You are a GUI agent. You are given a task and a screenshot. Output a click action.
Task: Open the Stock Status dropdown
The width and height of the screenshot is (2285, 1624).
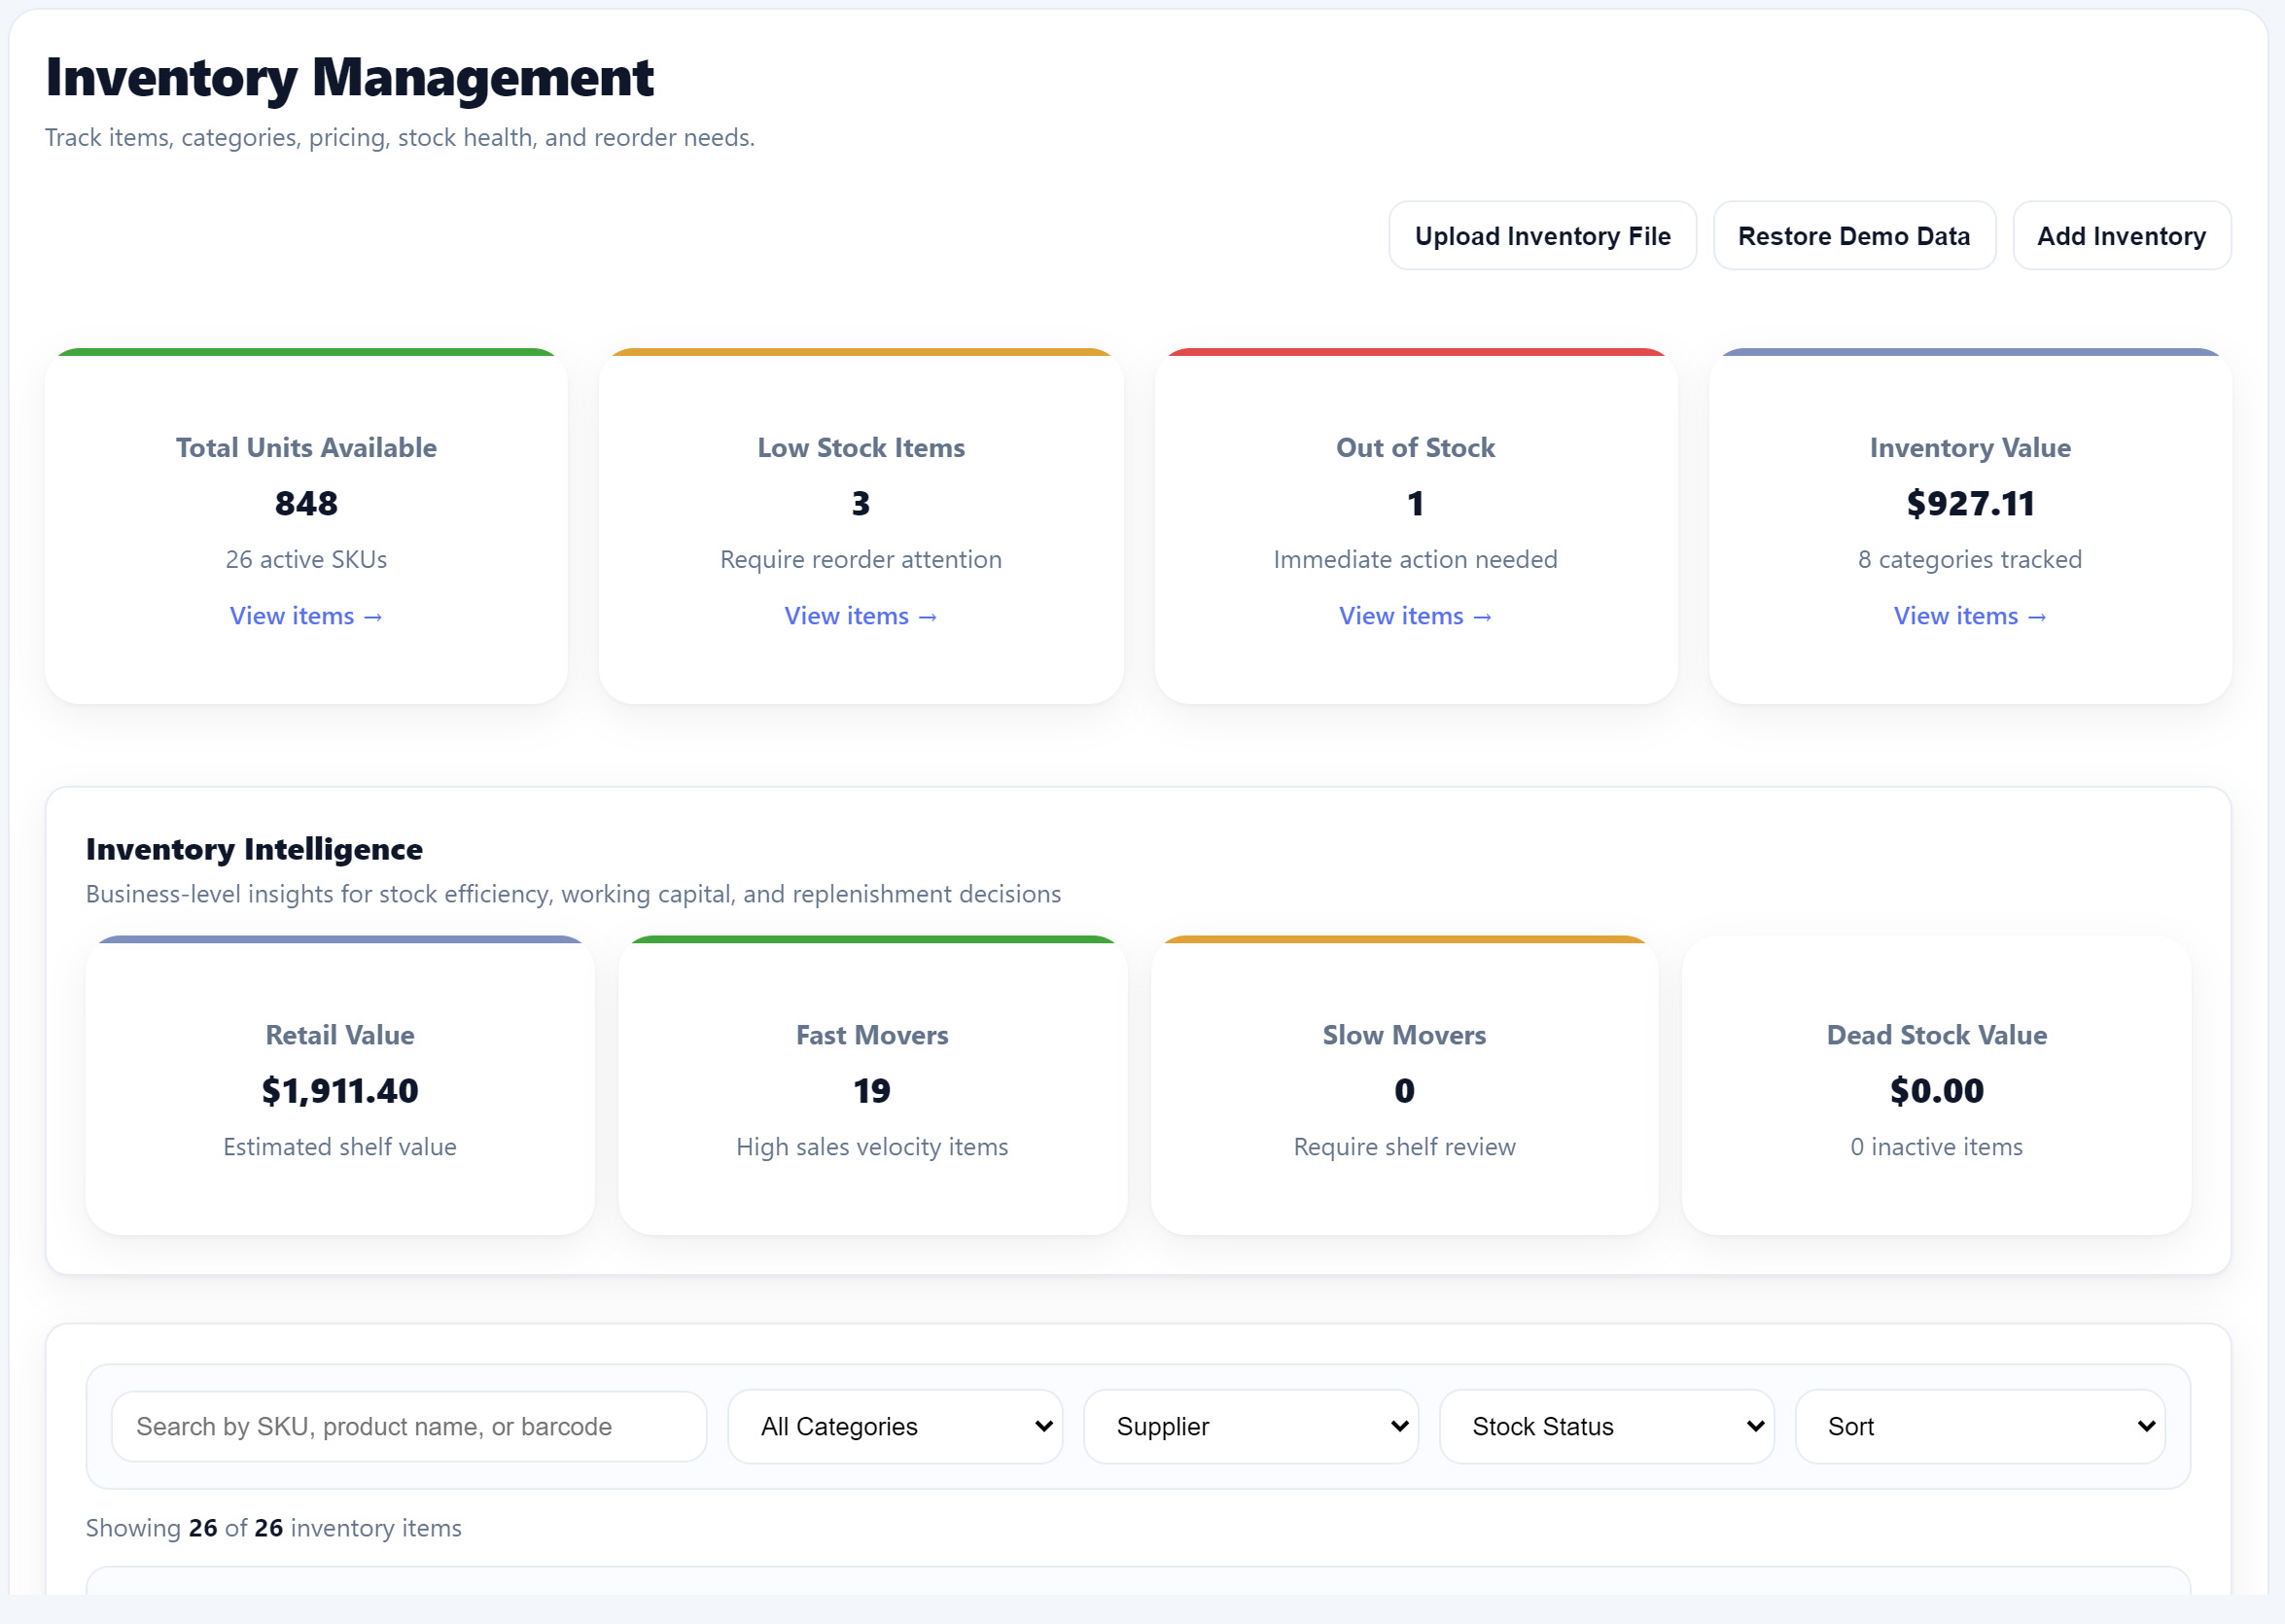[1605, 1426]
